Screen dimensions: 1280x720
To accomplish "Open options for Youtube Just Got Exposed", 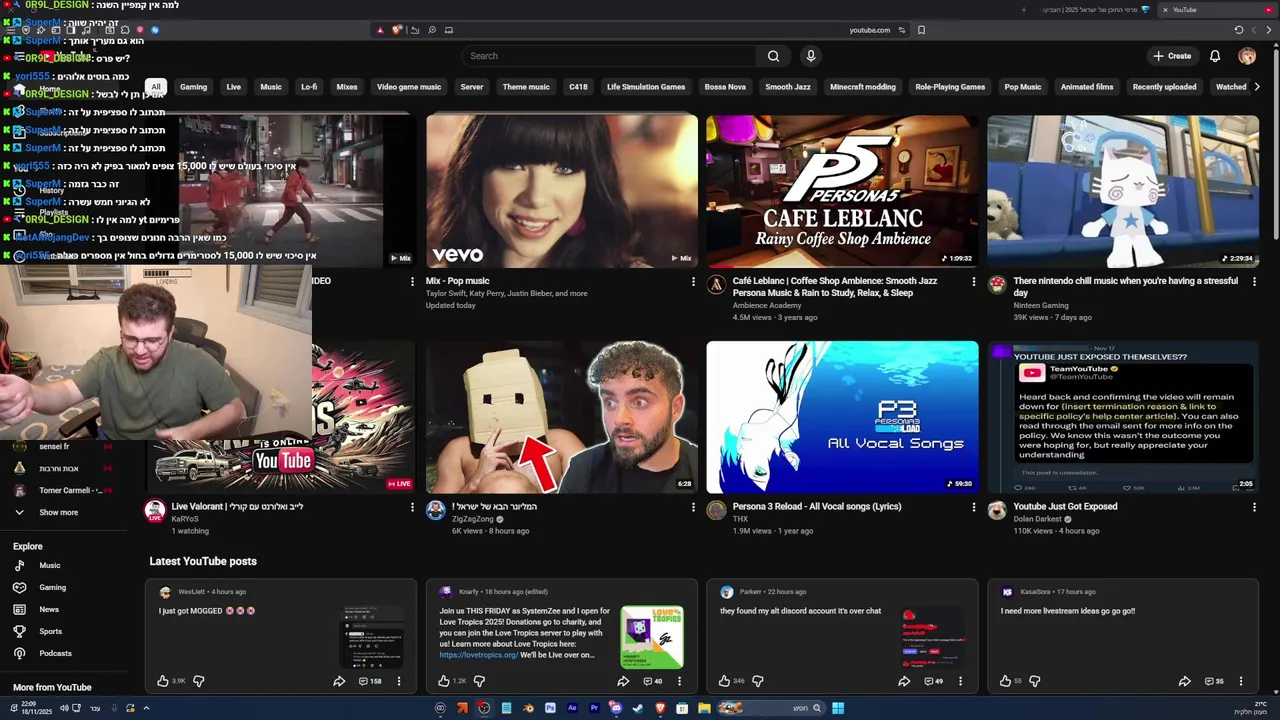I will click(1254, 508).
